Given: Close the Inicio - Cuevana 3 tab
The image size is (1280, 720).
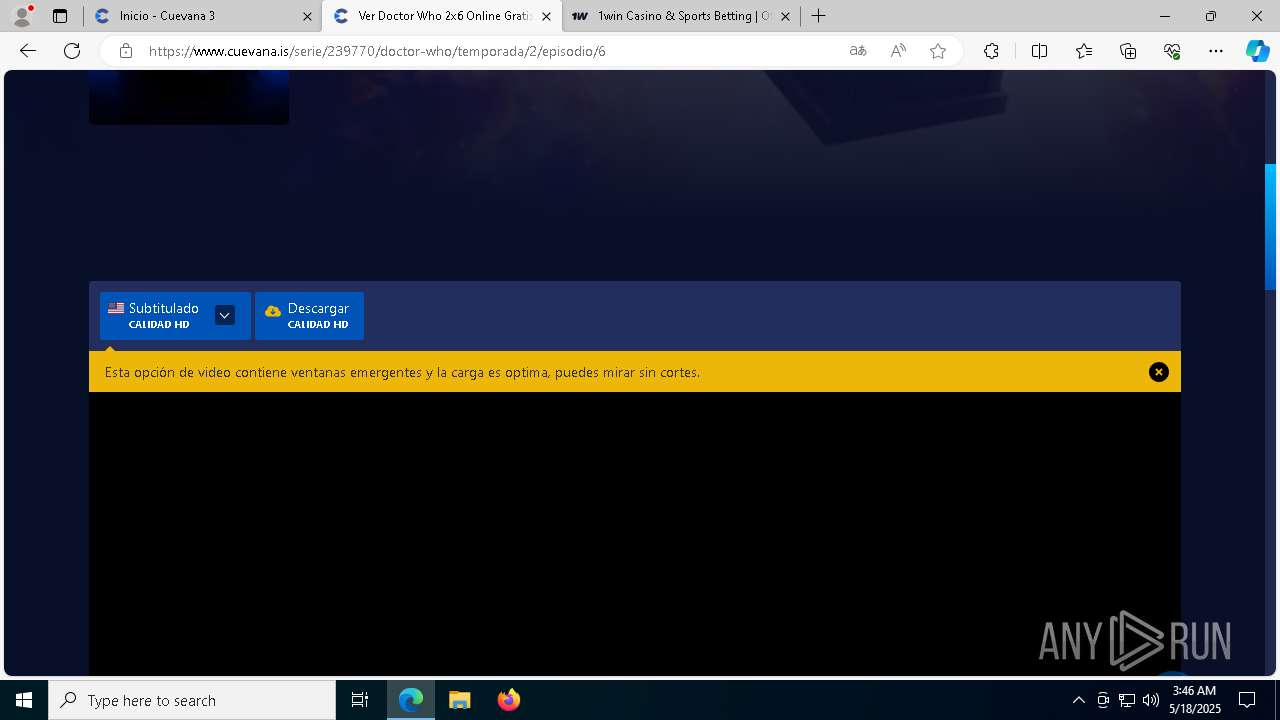Looking at the screenshot, I should coord(306,16).
